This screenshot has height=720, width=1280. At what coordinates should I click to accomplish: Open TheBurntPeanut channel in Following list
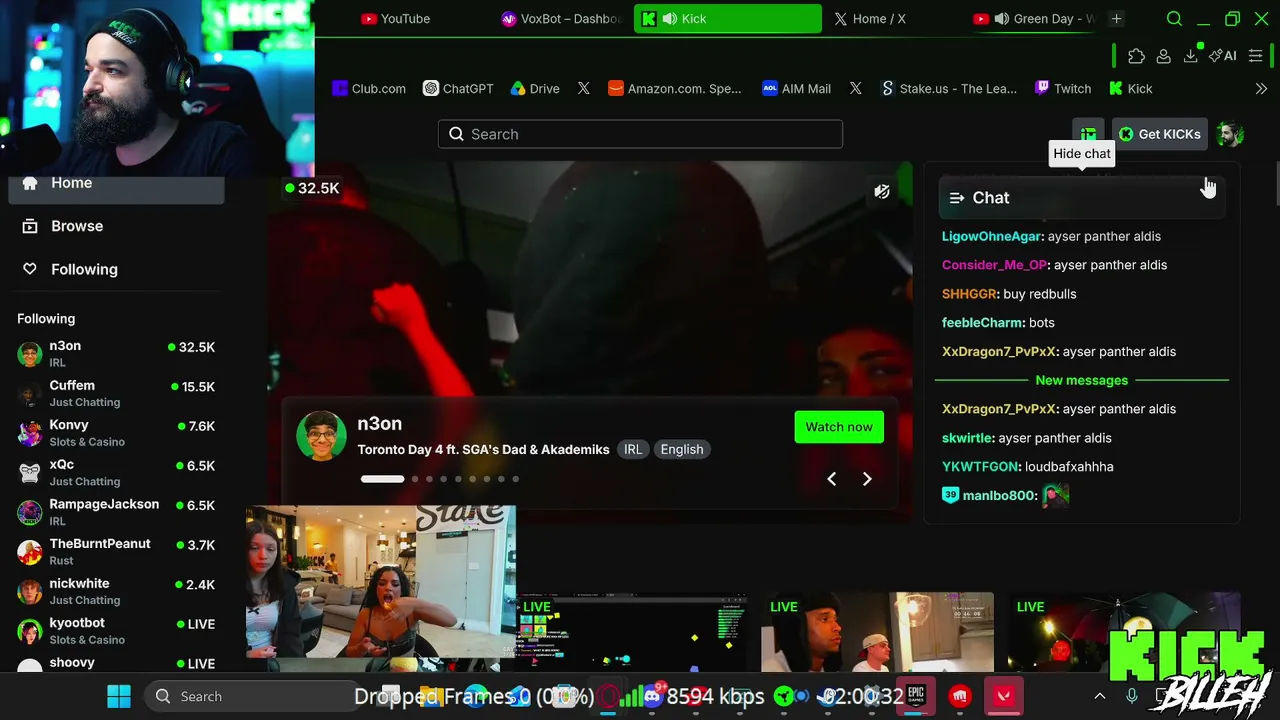pos(116,552)
